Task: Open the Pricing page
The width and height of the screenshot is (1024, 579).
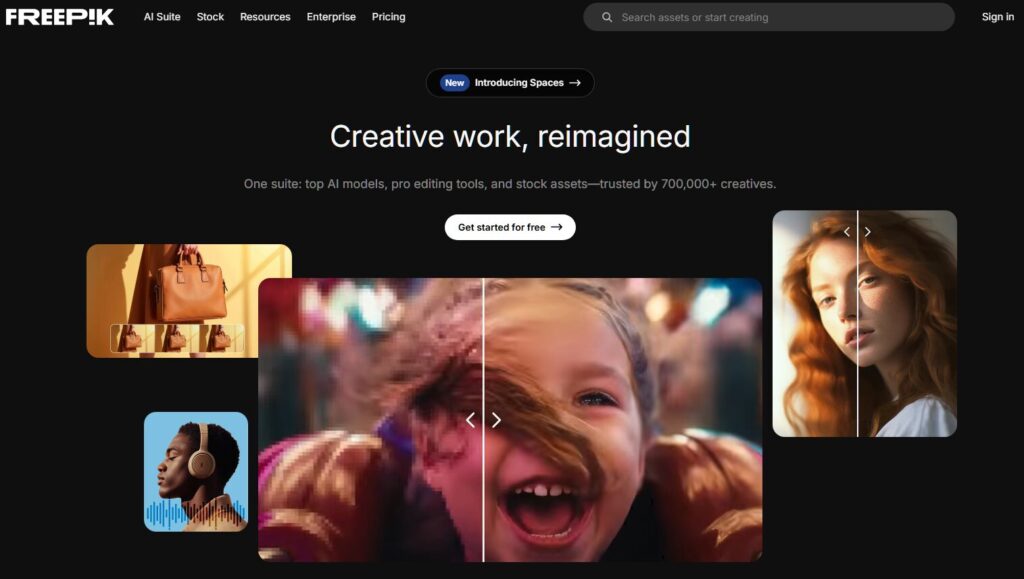Action: [388, 17]
